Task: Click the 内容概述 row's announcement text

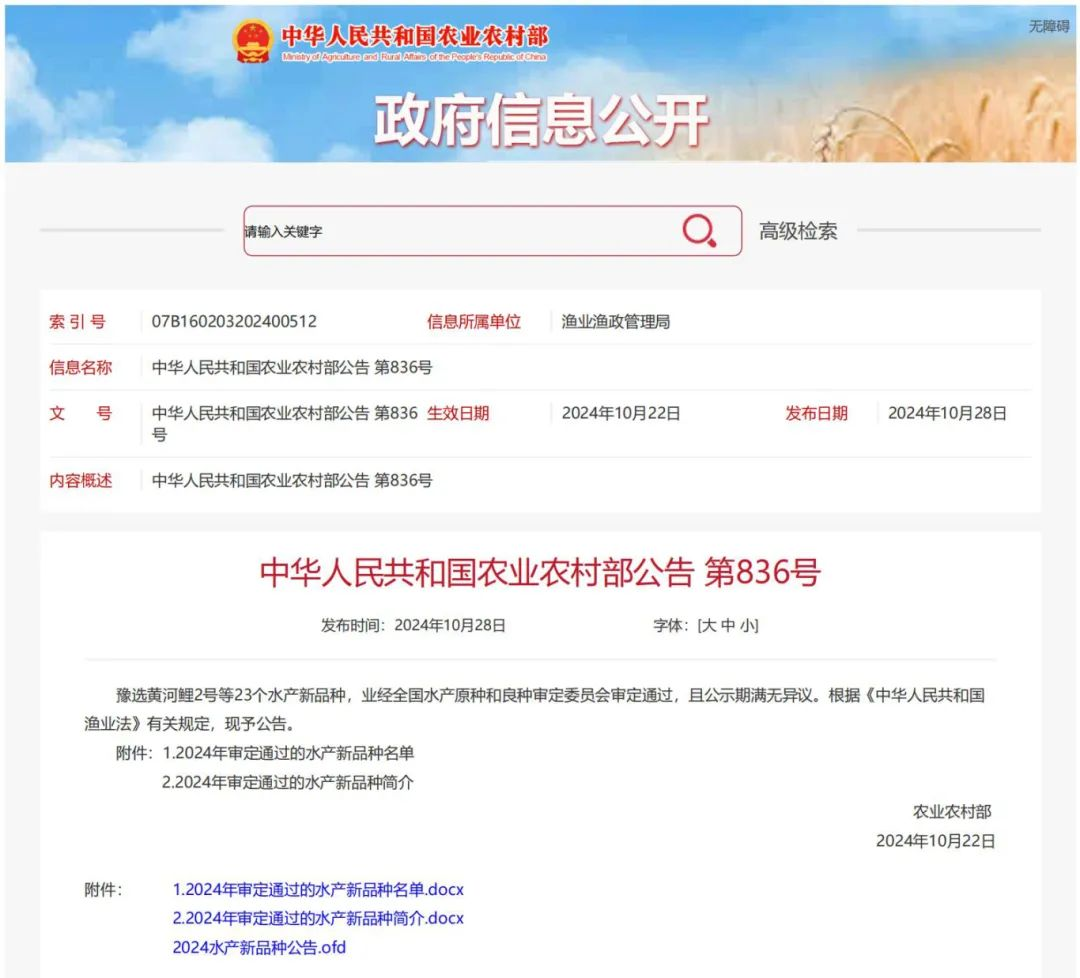Action: (x=292, y=480)
